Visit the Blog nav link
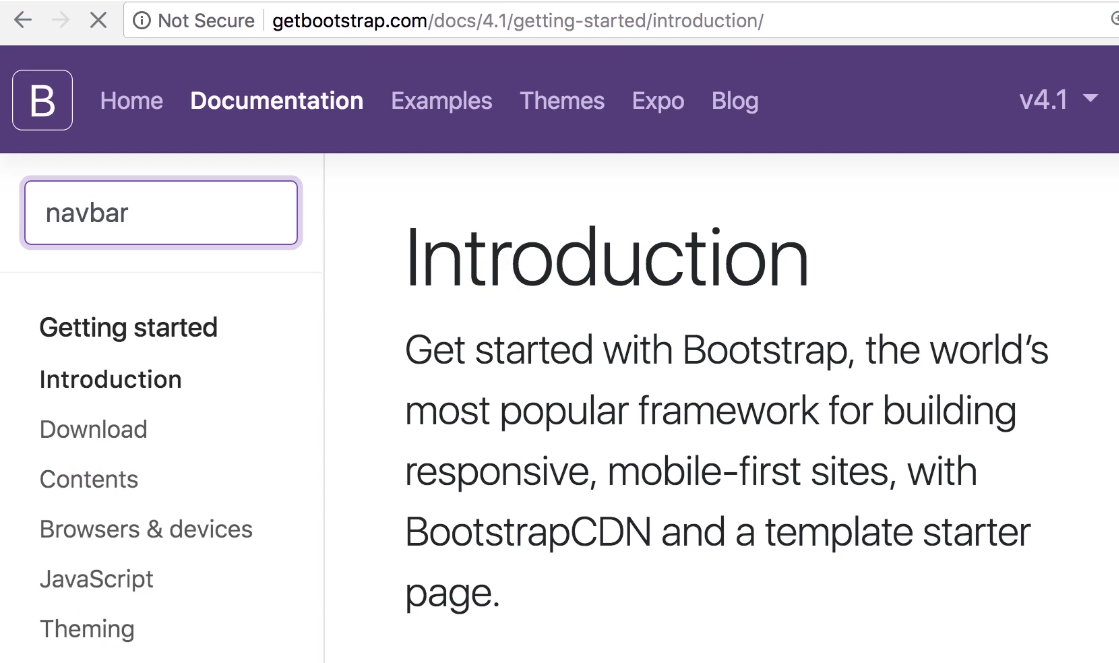Screen dimensions: 1119x663 (735, 101)
